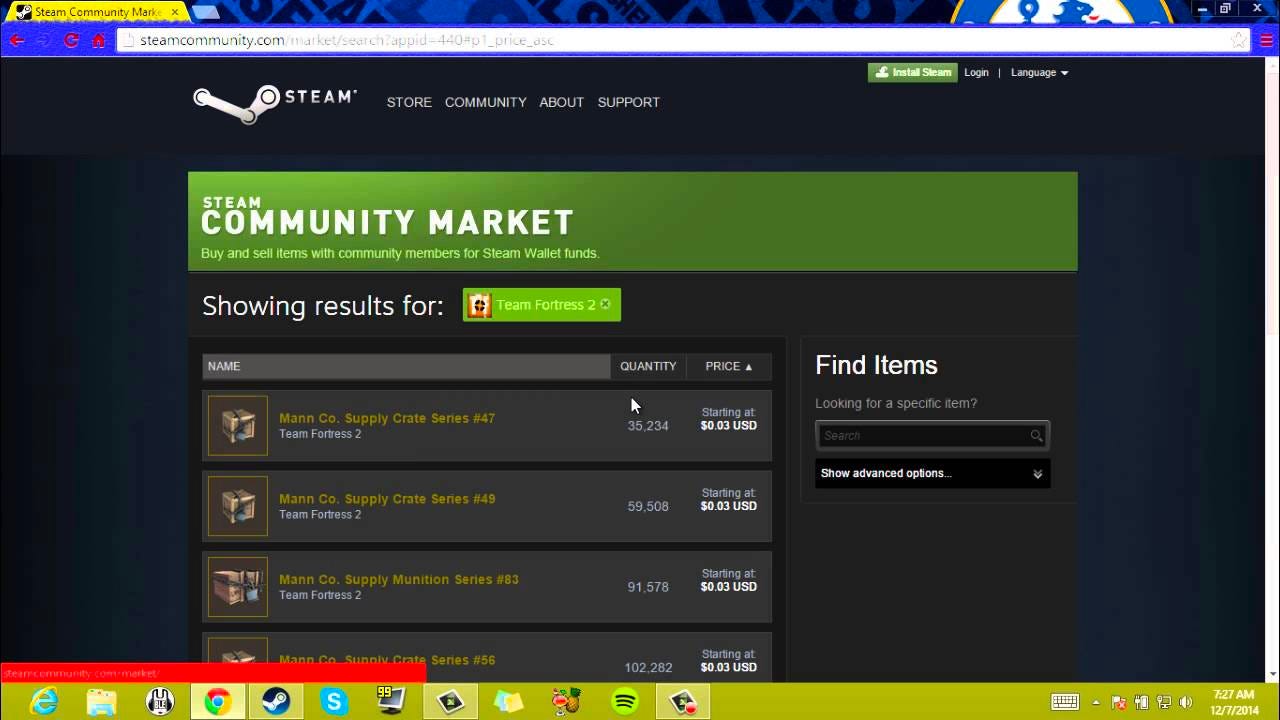Open the Language dropdown
The image size is (1280, 720).
(1039, 72)
